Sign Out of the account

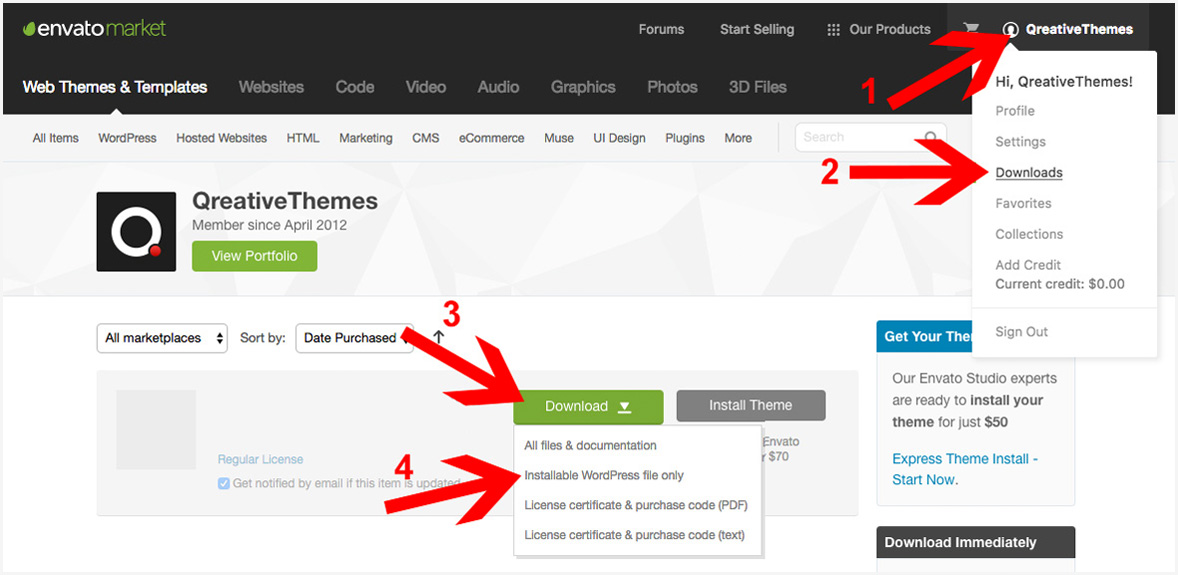coord(1022,331)
